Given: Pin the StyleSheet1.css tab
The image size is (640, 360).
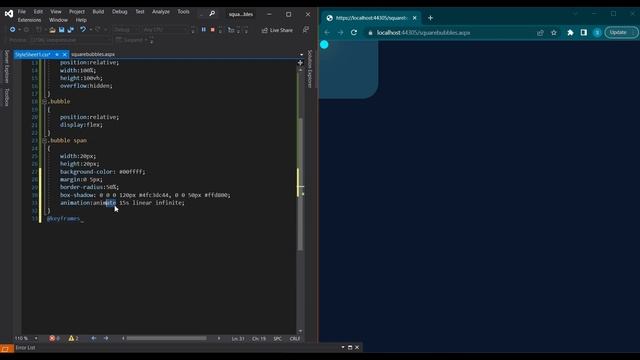Looking at the screenshot, I should 57,54.
